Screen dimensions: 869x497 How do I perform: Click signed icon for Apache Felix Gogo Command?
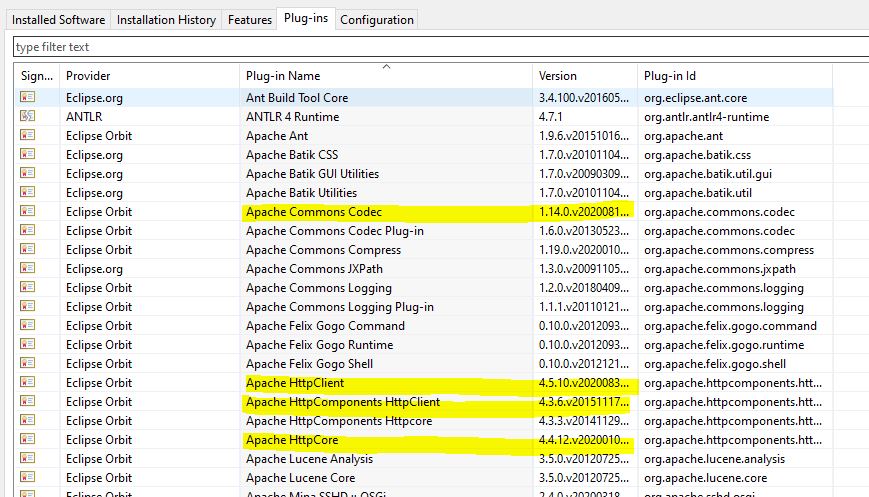(x=28, y=325)
